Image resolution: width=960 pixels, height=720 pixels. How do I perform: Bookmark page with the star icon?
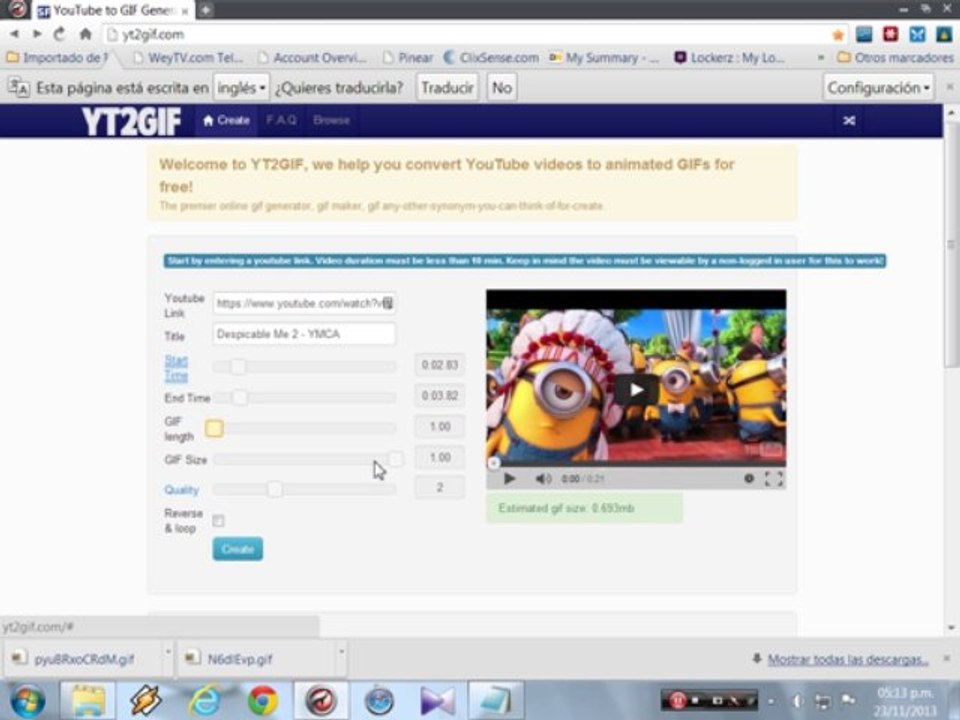pos(838,35)
